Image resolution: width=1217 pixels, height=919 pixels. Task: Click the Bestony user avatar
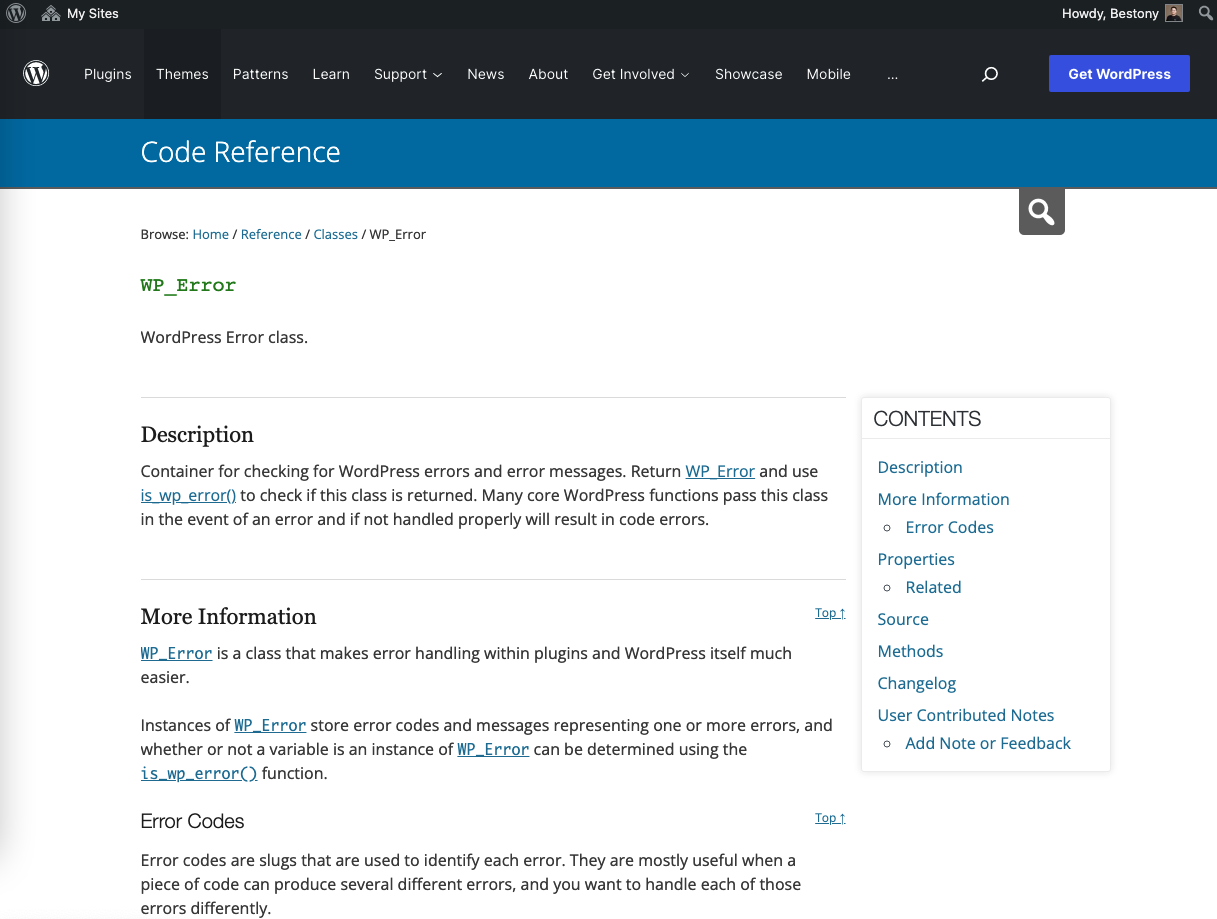[x=1174, y=13]
